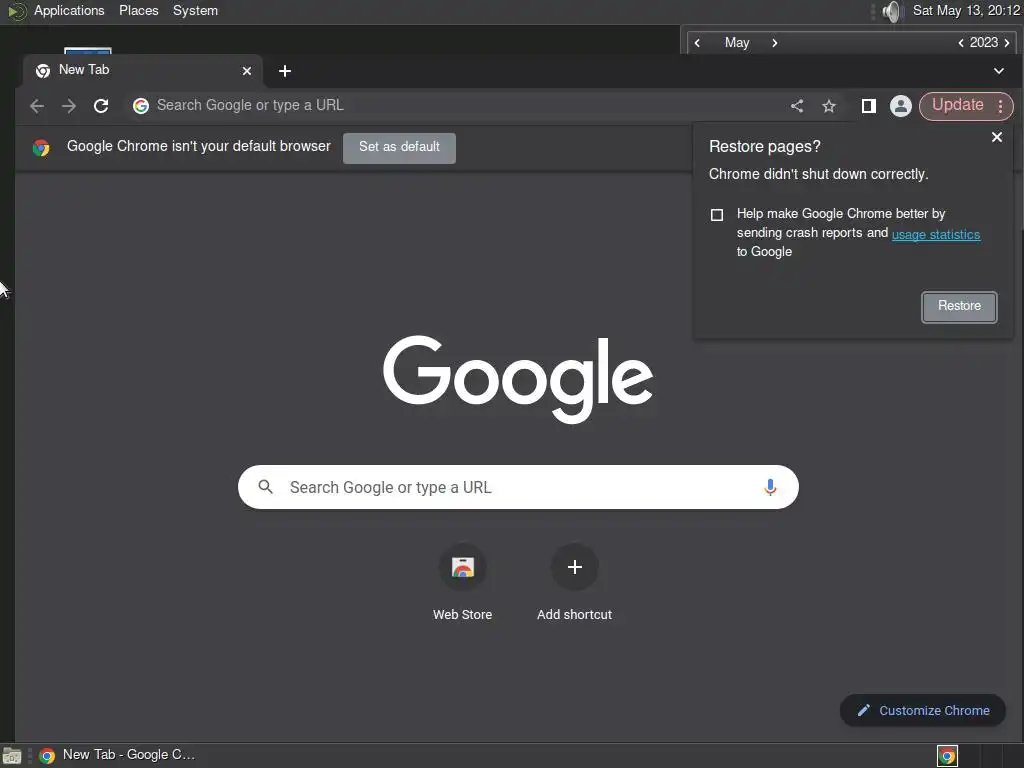Open Chrome's three-dot menu

pos(1000,106)
